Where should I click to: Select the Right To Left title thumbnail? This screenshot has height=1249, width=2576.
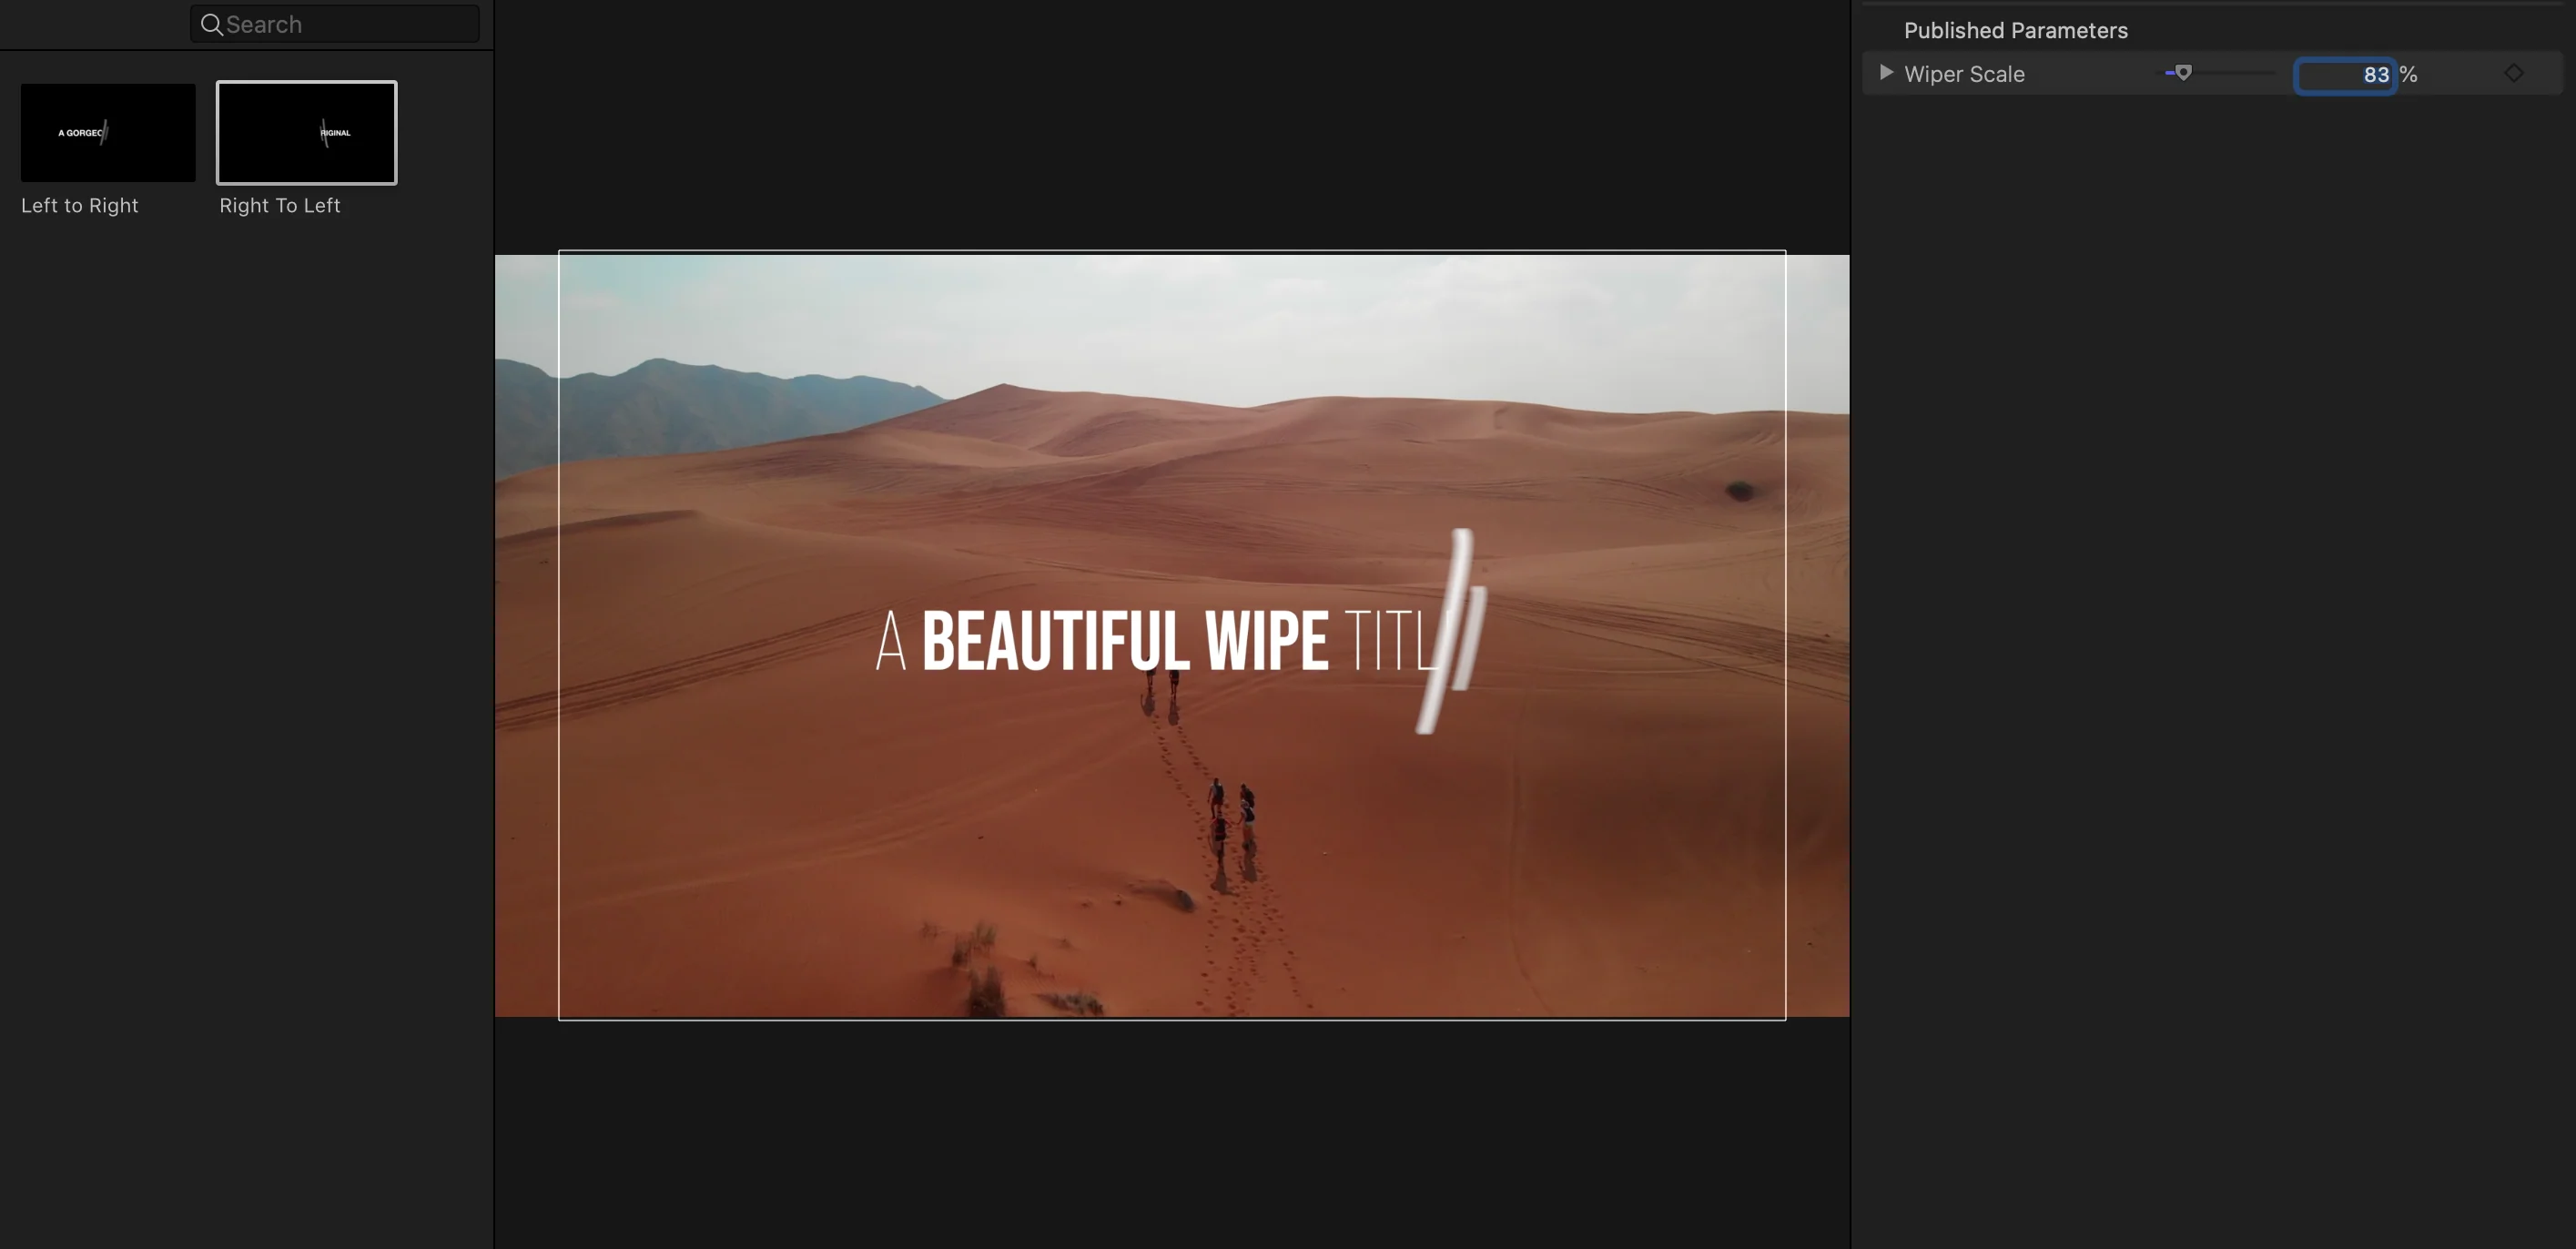coord(307,132)
